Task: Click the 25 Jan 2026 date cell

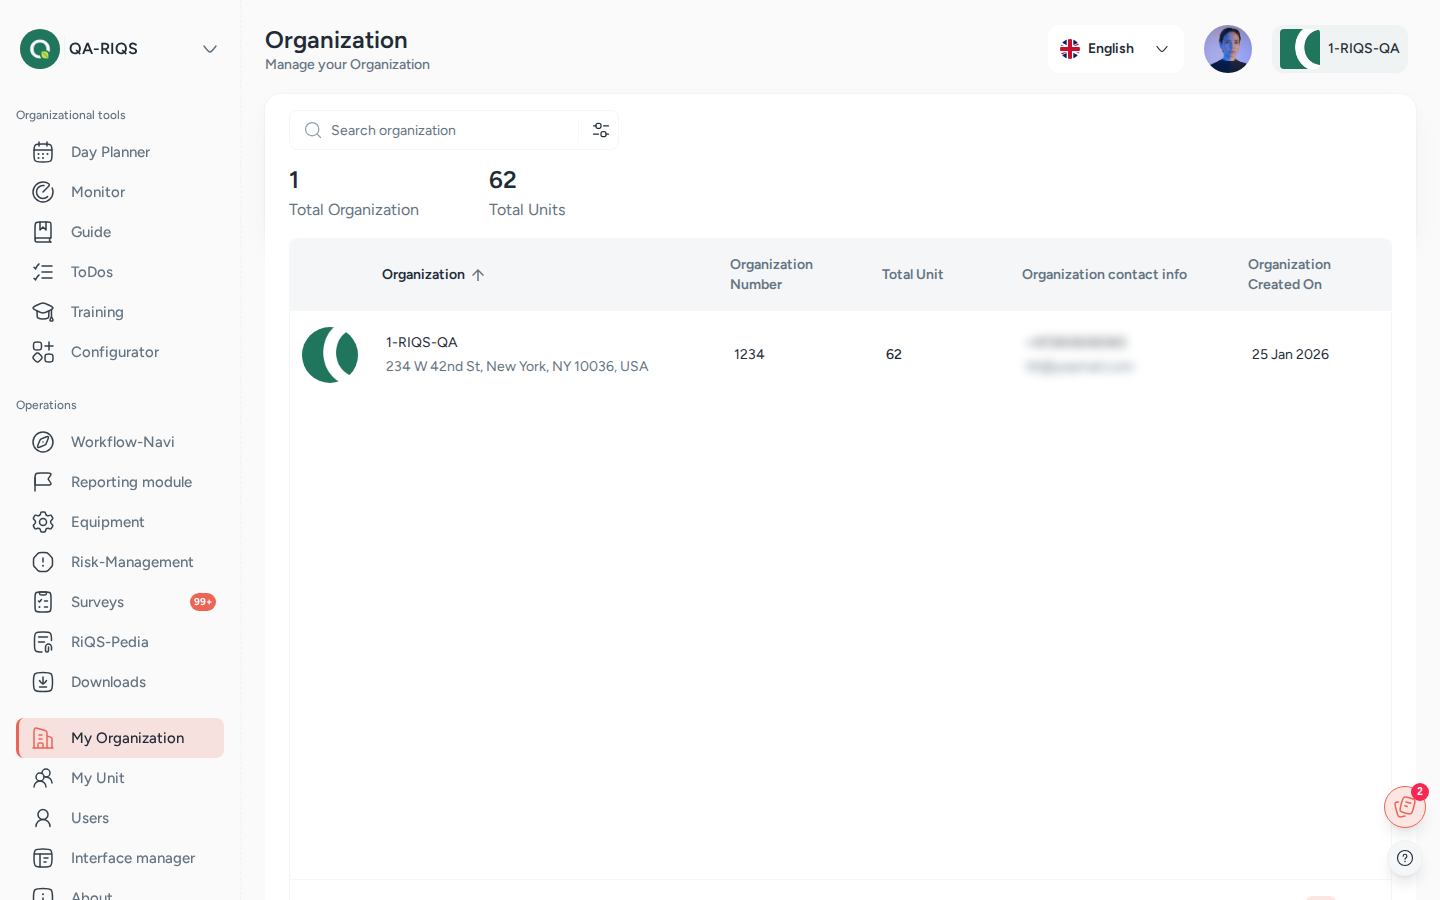Action: 1290,354
